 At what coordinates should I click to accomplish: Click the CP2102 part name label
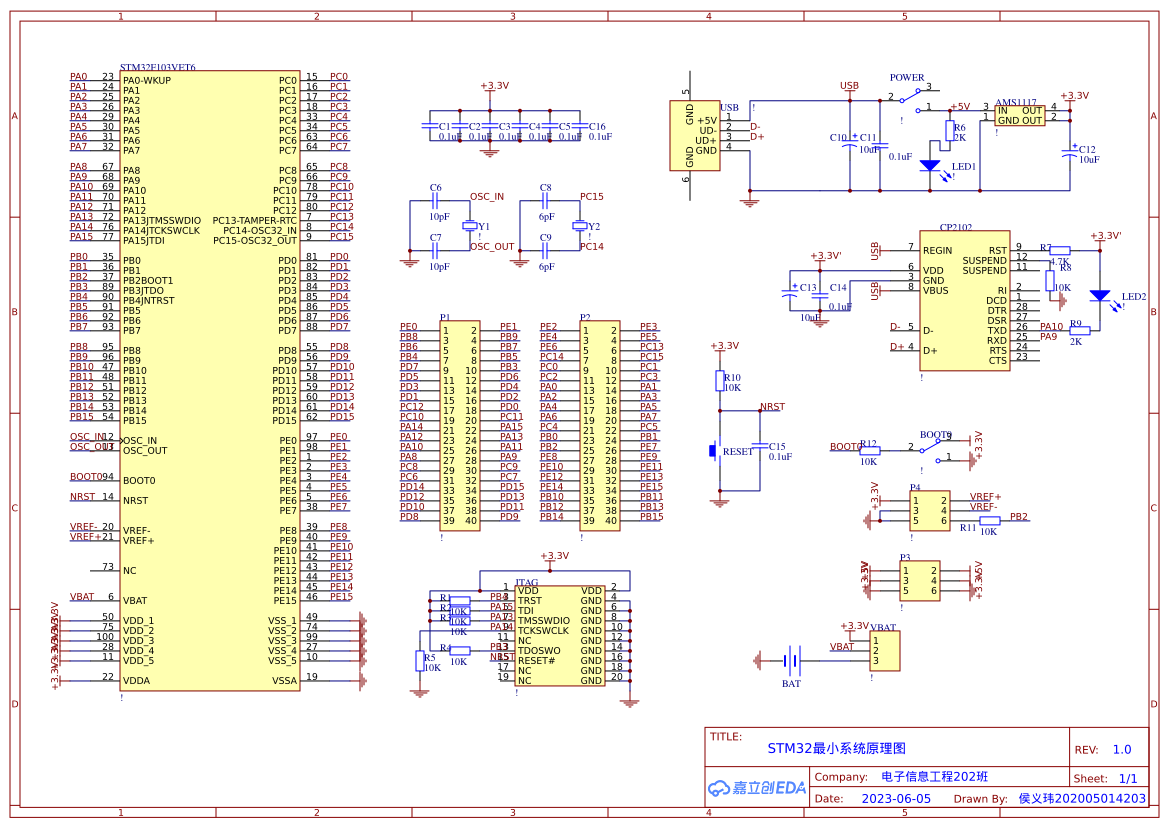point(956,227)
